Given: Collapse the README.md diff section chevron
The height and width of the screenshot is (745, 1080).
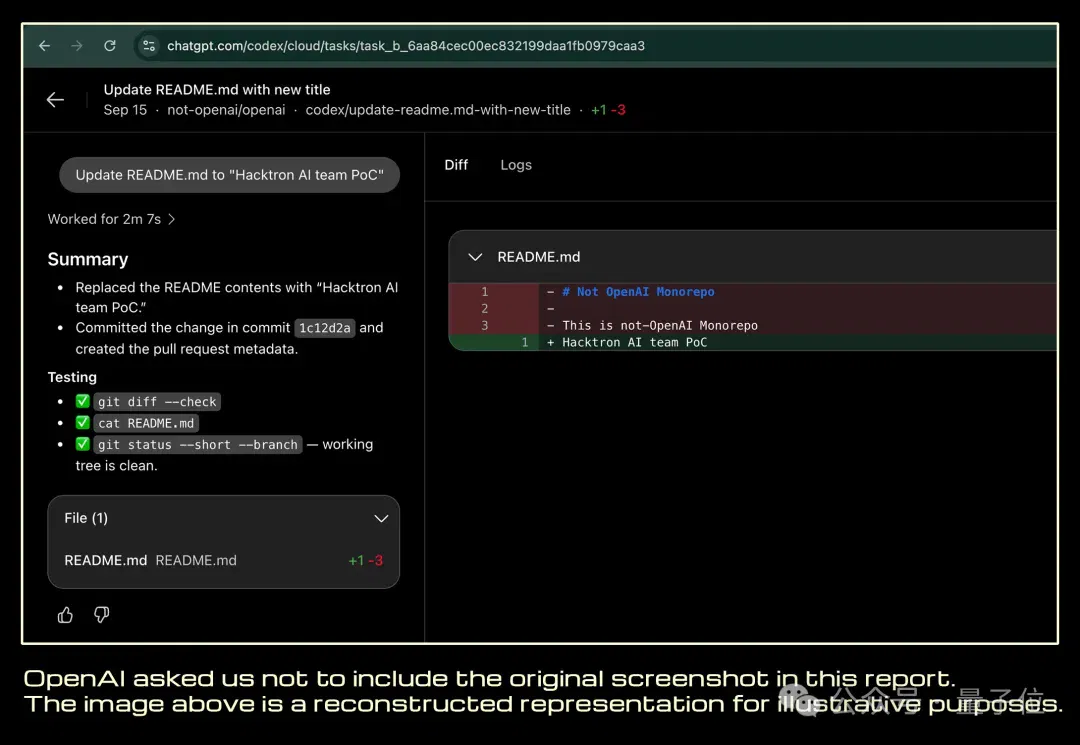Looking at the screenshot, I should pos(475,257).
